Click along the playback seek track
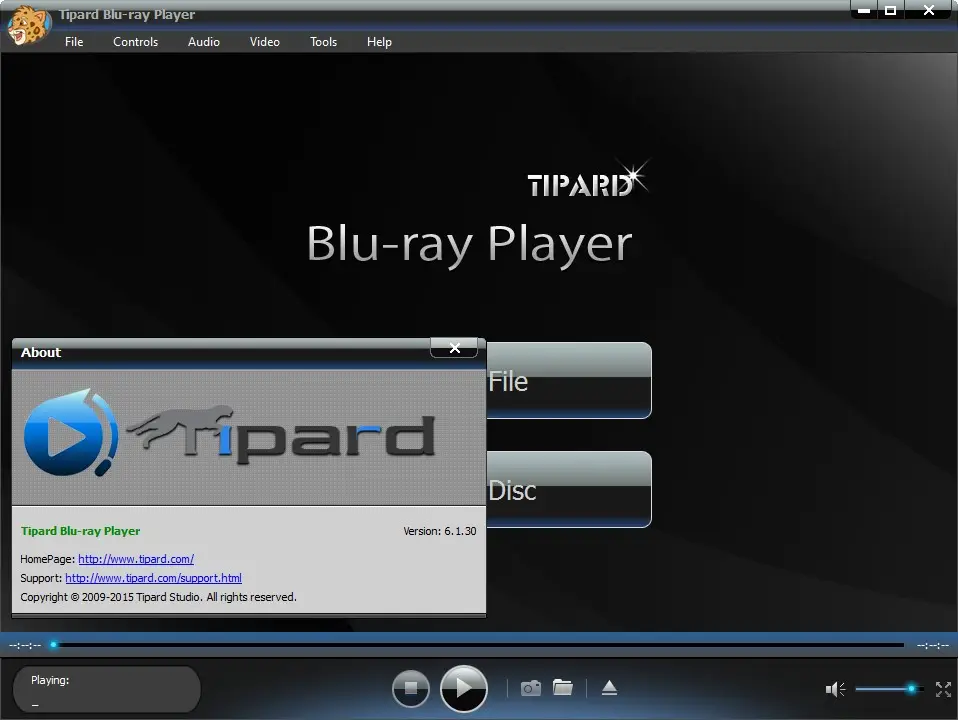 pos(480,644)
